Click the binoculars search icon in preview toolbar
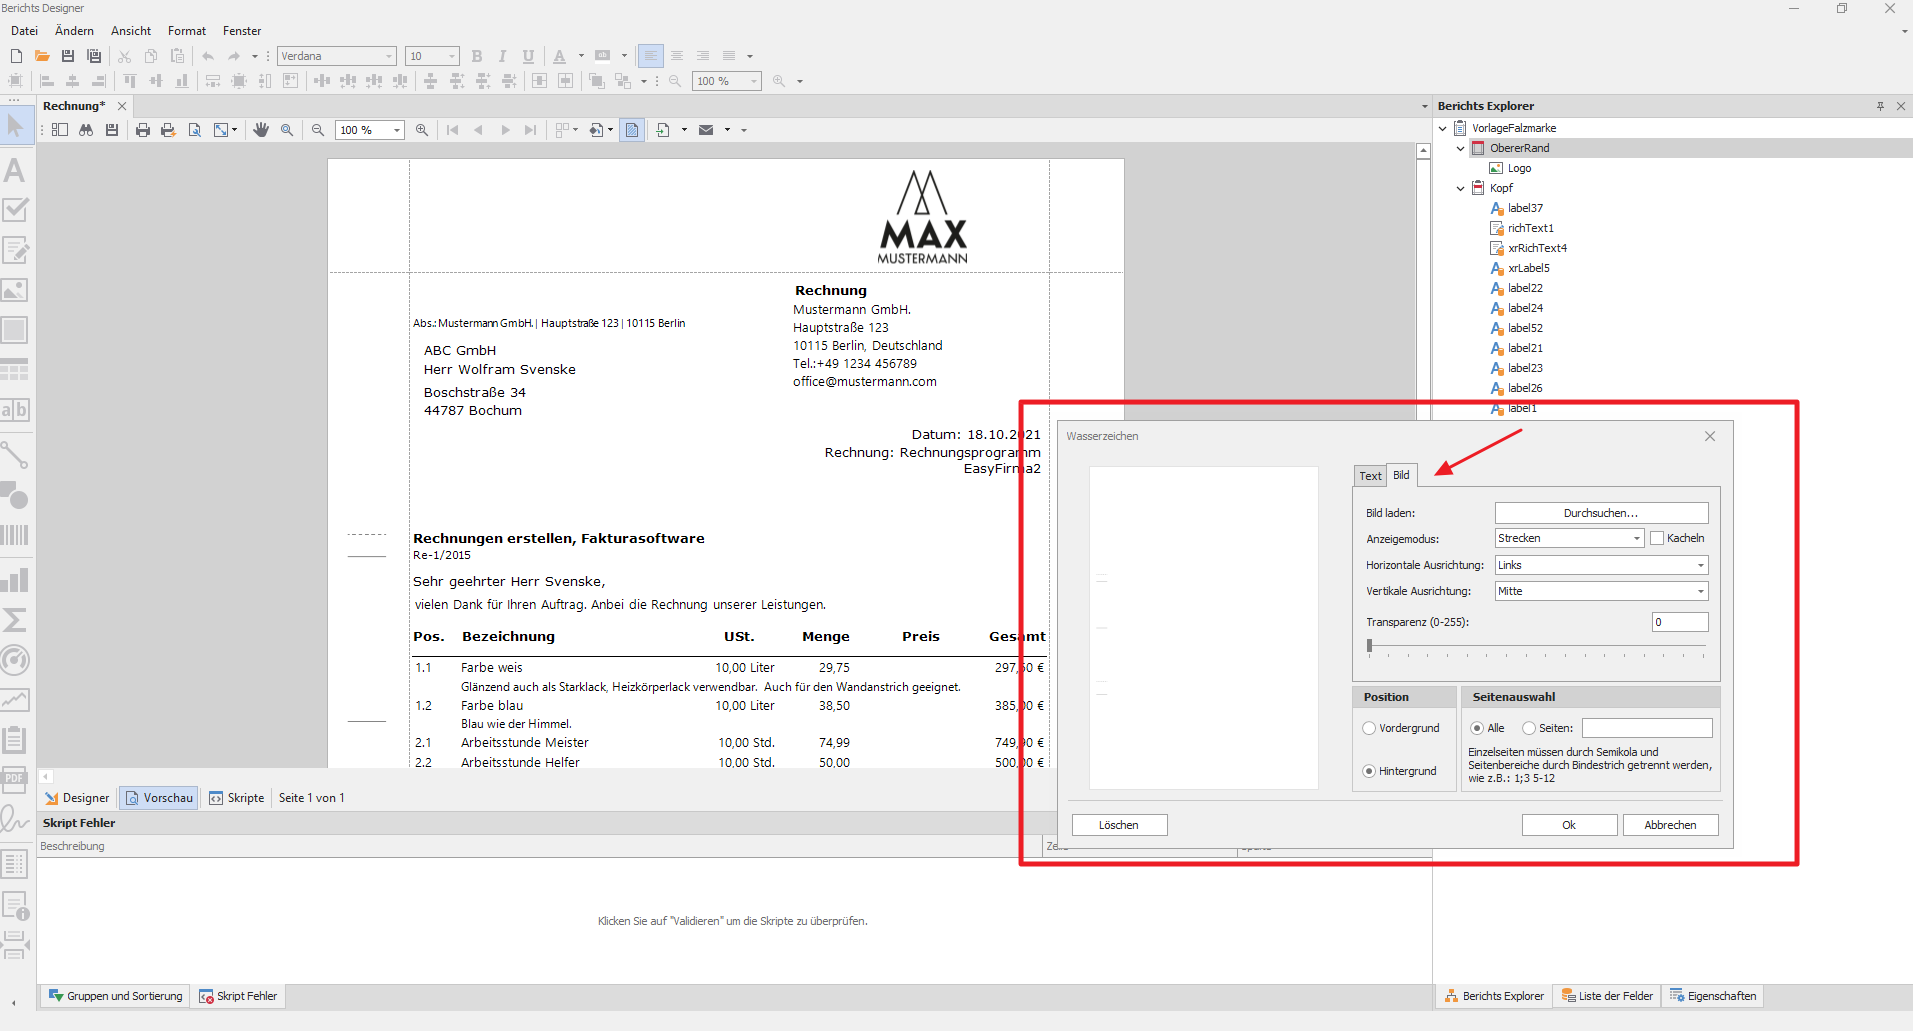Viewport: 1913px width, 1031px height. coord(86,130)
